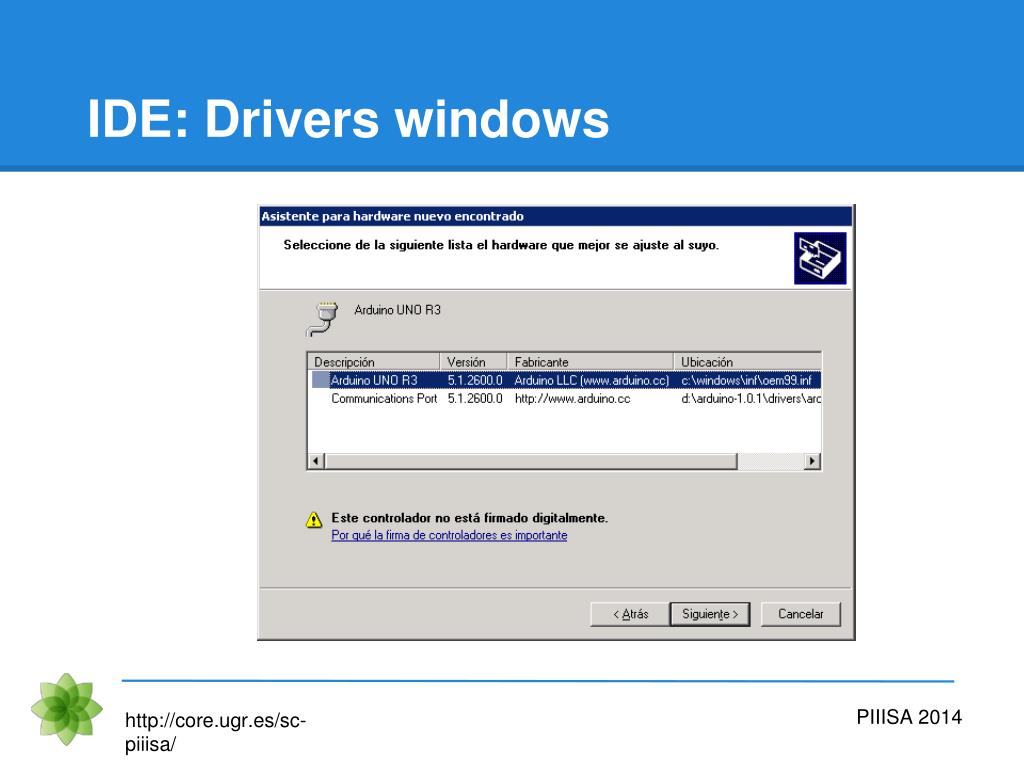Viewport: 1024px width, 768px height.
Task: Click the 5.1.2600.0 version in the Arduino UNO R3 row
Action: 475,380
